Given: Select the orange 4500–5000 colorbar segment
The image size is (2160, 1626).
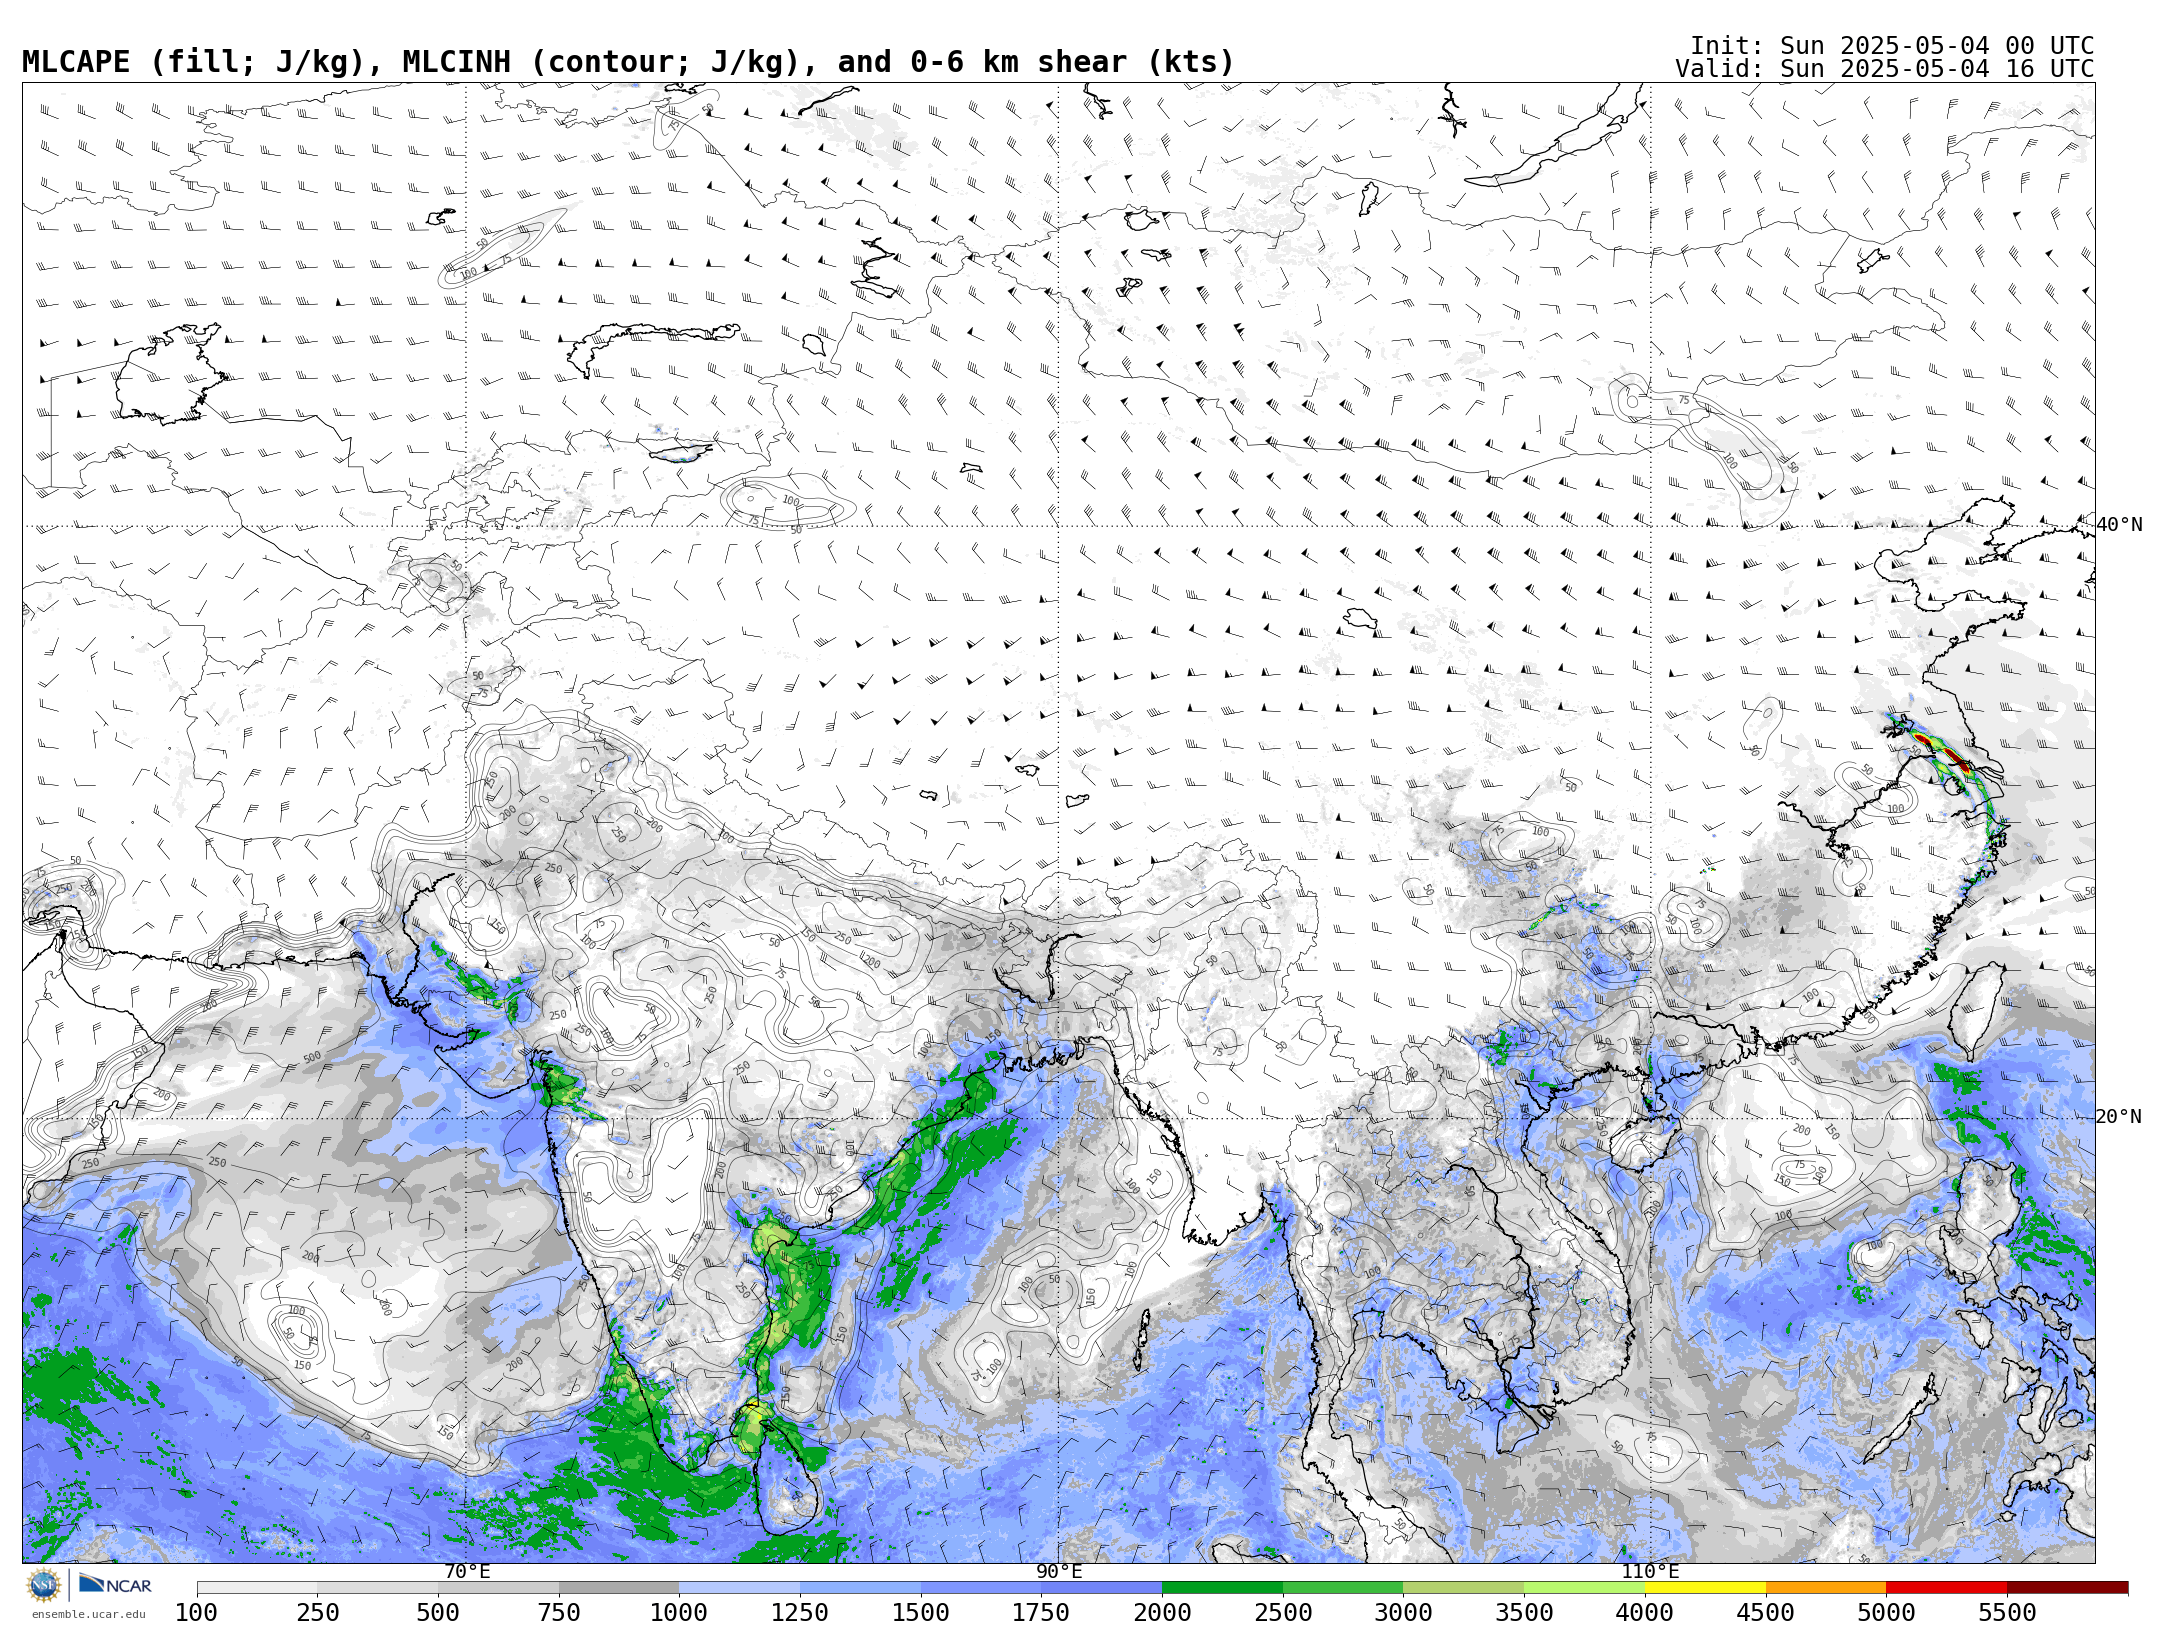Looking at the screenshot, I should [1826, 1587].
